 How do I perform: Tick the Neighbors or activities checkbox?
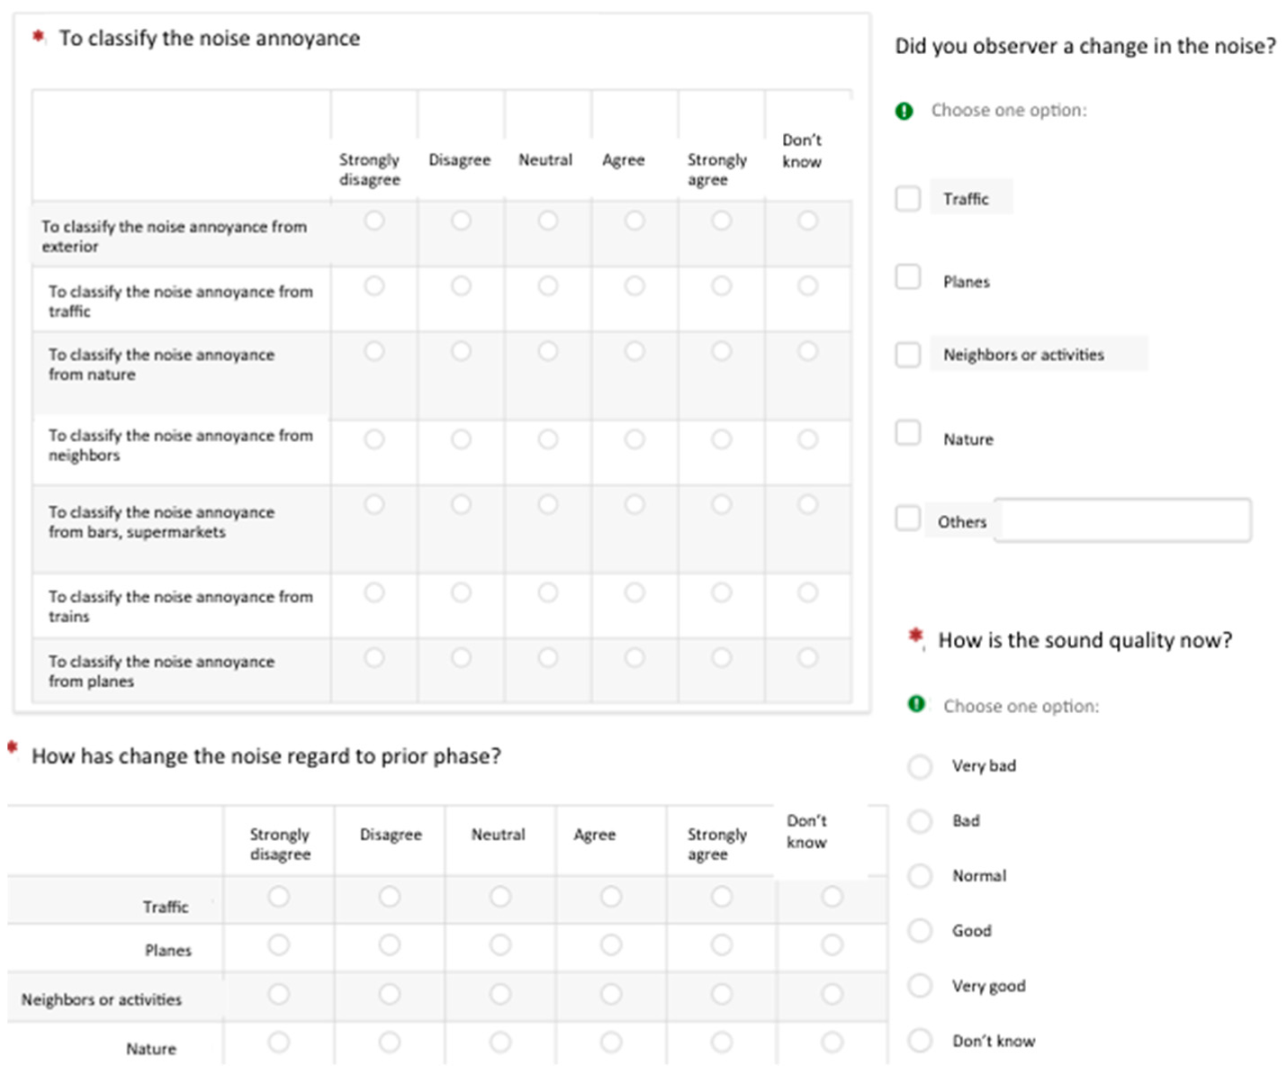pyautogui.click(x=908, y=354)
